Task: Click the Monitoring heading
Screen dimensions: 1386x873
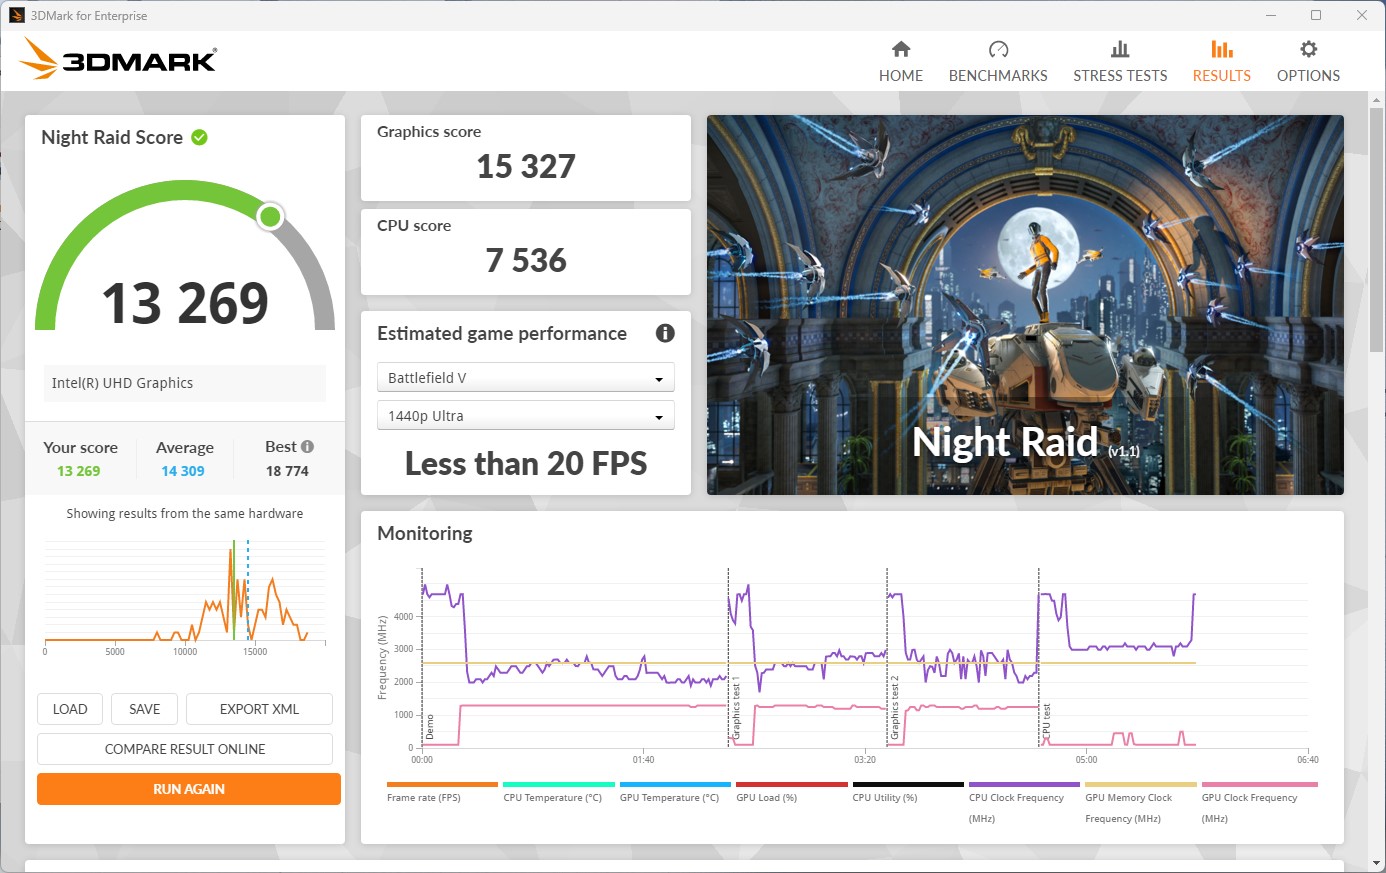Action: pos(425,533)
